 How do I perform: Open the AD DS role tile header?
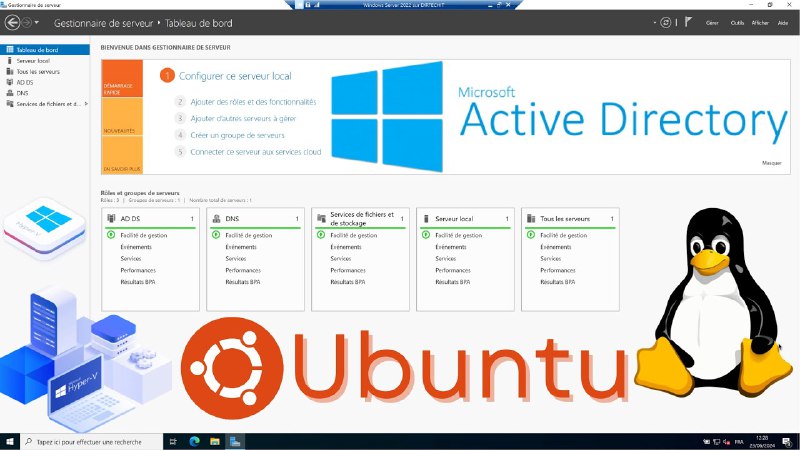pos(151,218)
